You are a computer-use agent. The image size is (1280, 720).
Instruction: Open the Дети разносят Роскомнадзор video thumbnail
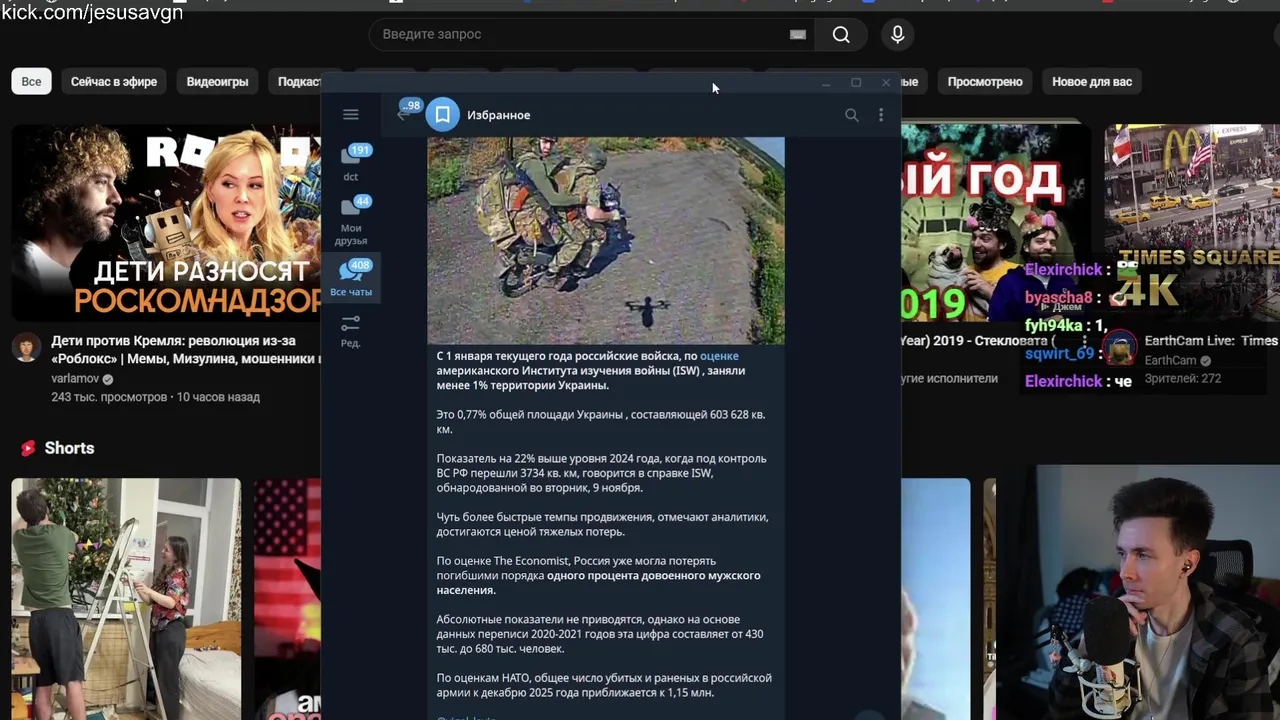[166, 222]
